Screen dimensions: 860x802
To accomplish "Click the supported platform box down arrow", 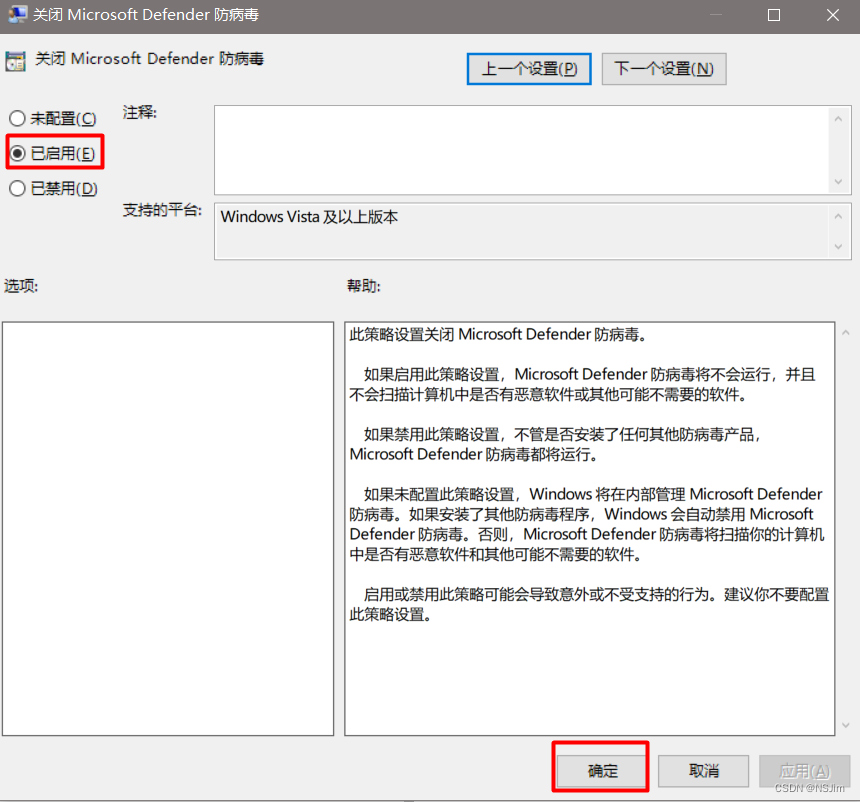I will (x=838, y=247).
